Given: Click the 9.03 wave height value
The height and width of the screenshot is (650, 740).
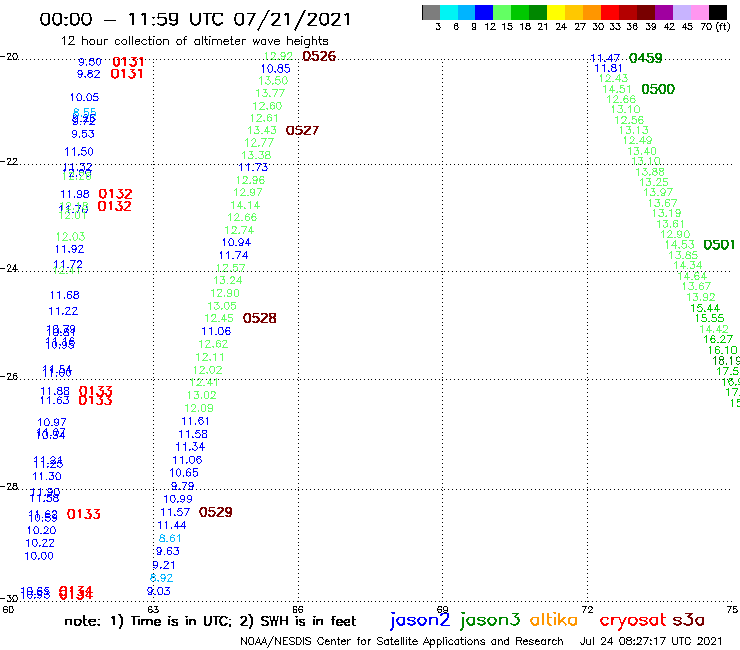Looking at the screenshot, I should click(159, 591).
